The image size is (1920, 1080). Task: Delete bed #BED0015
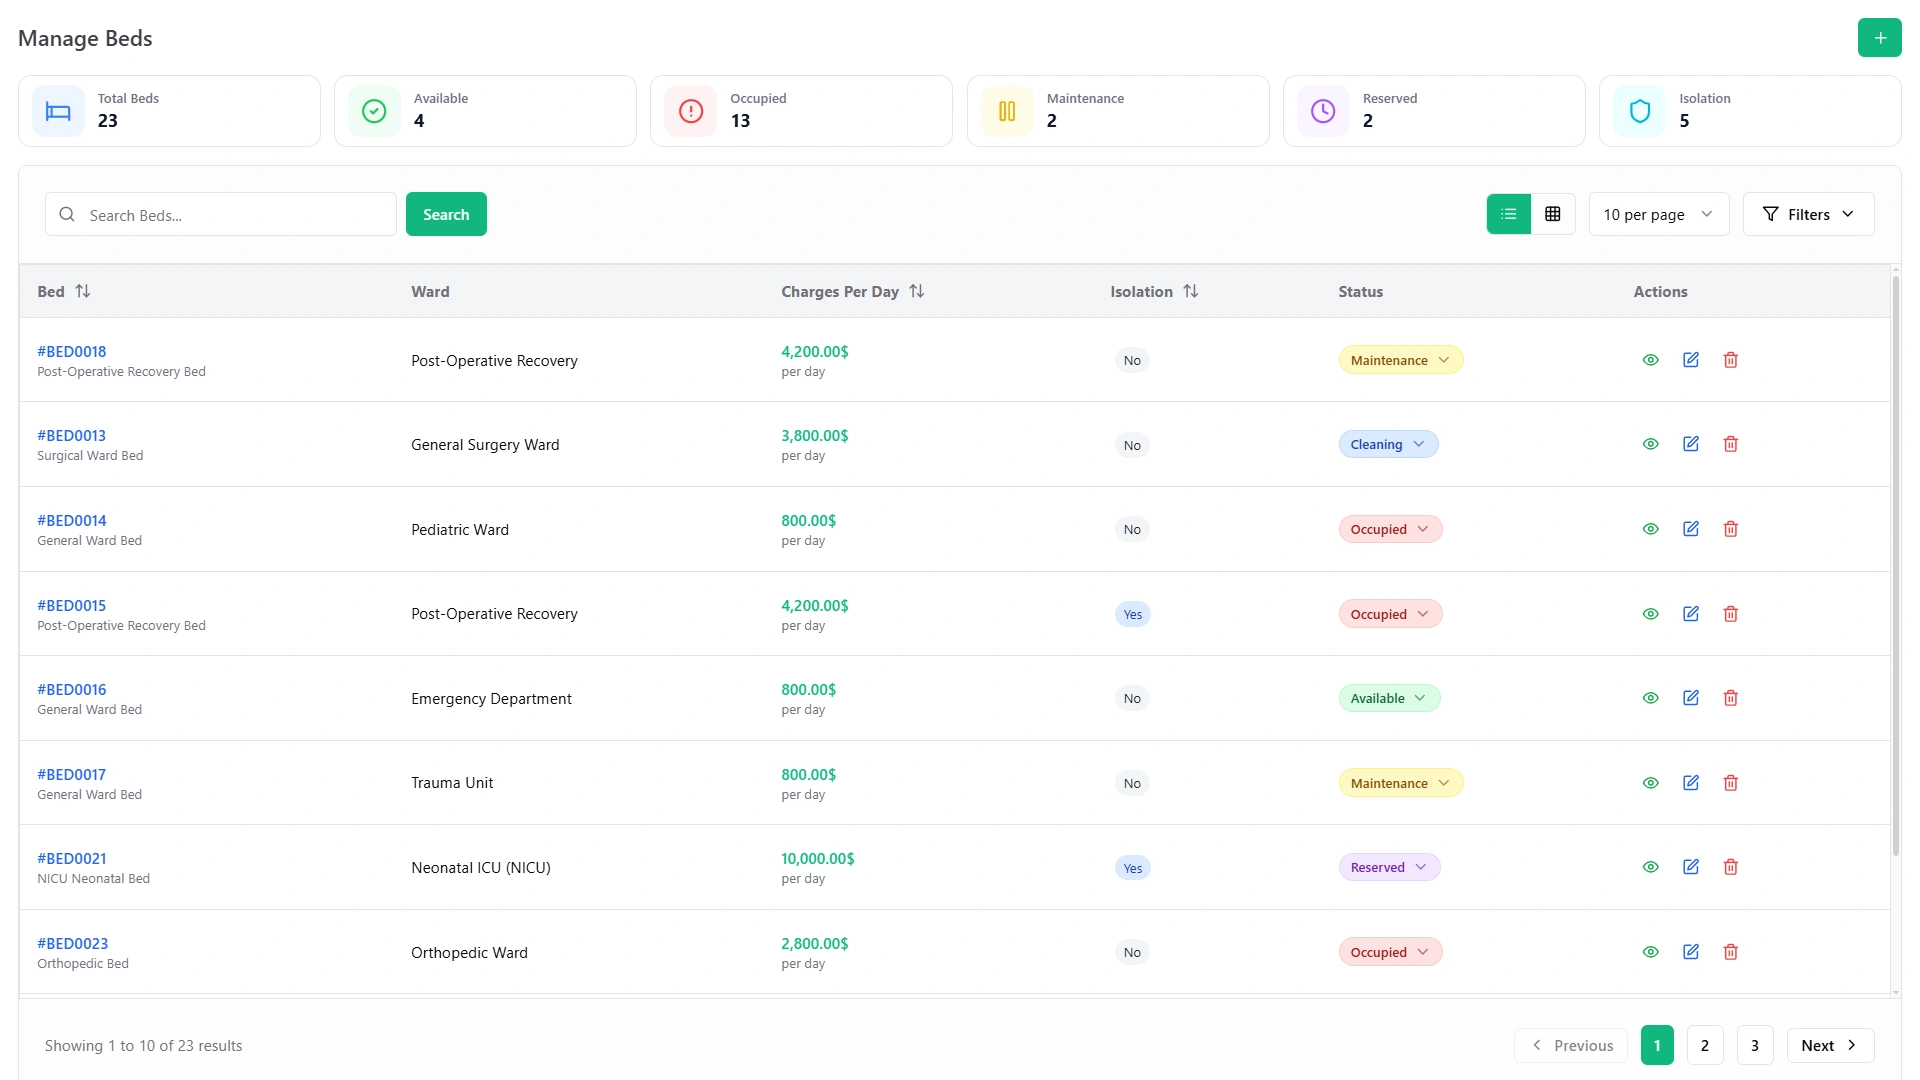1730,614
